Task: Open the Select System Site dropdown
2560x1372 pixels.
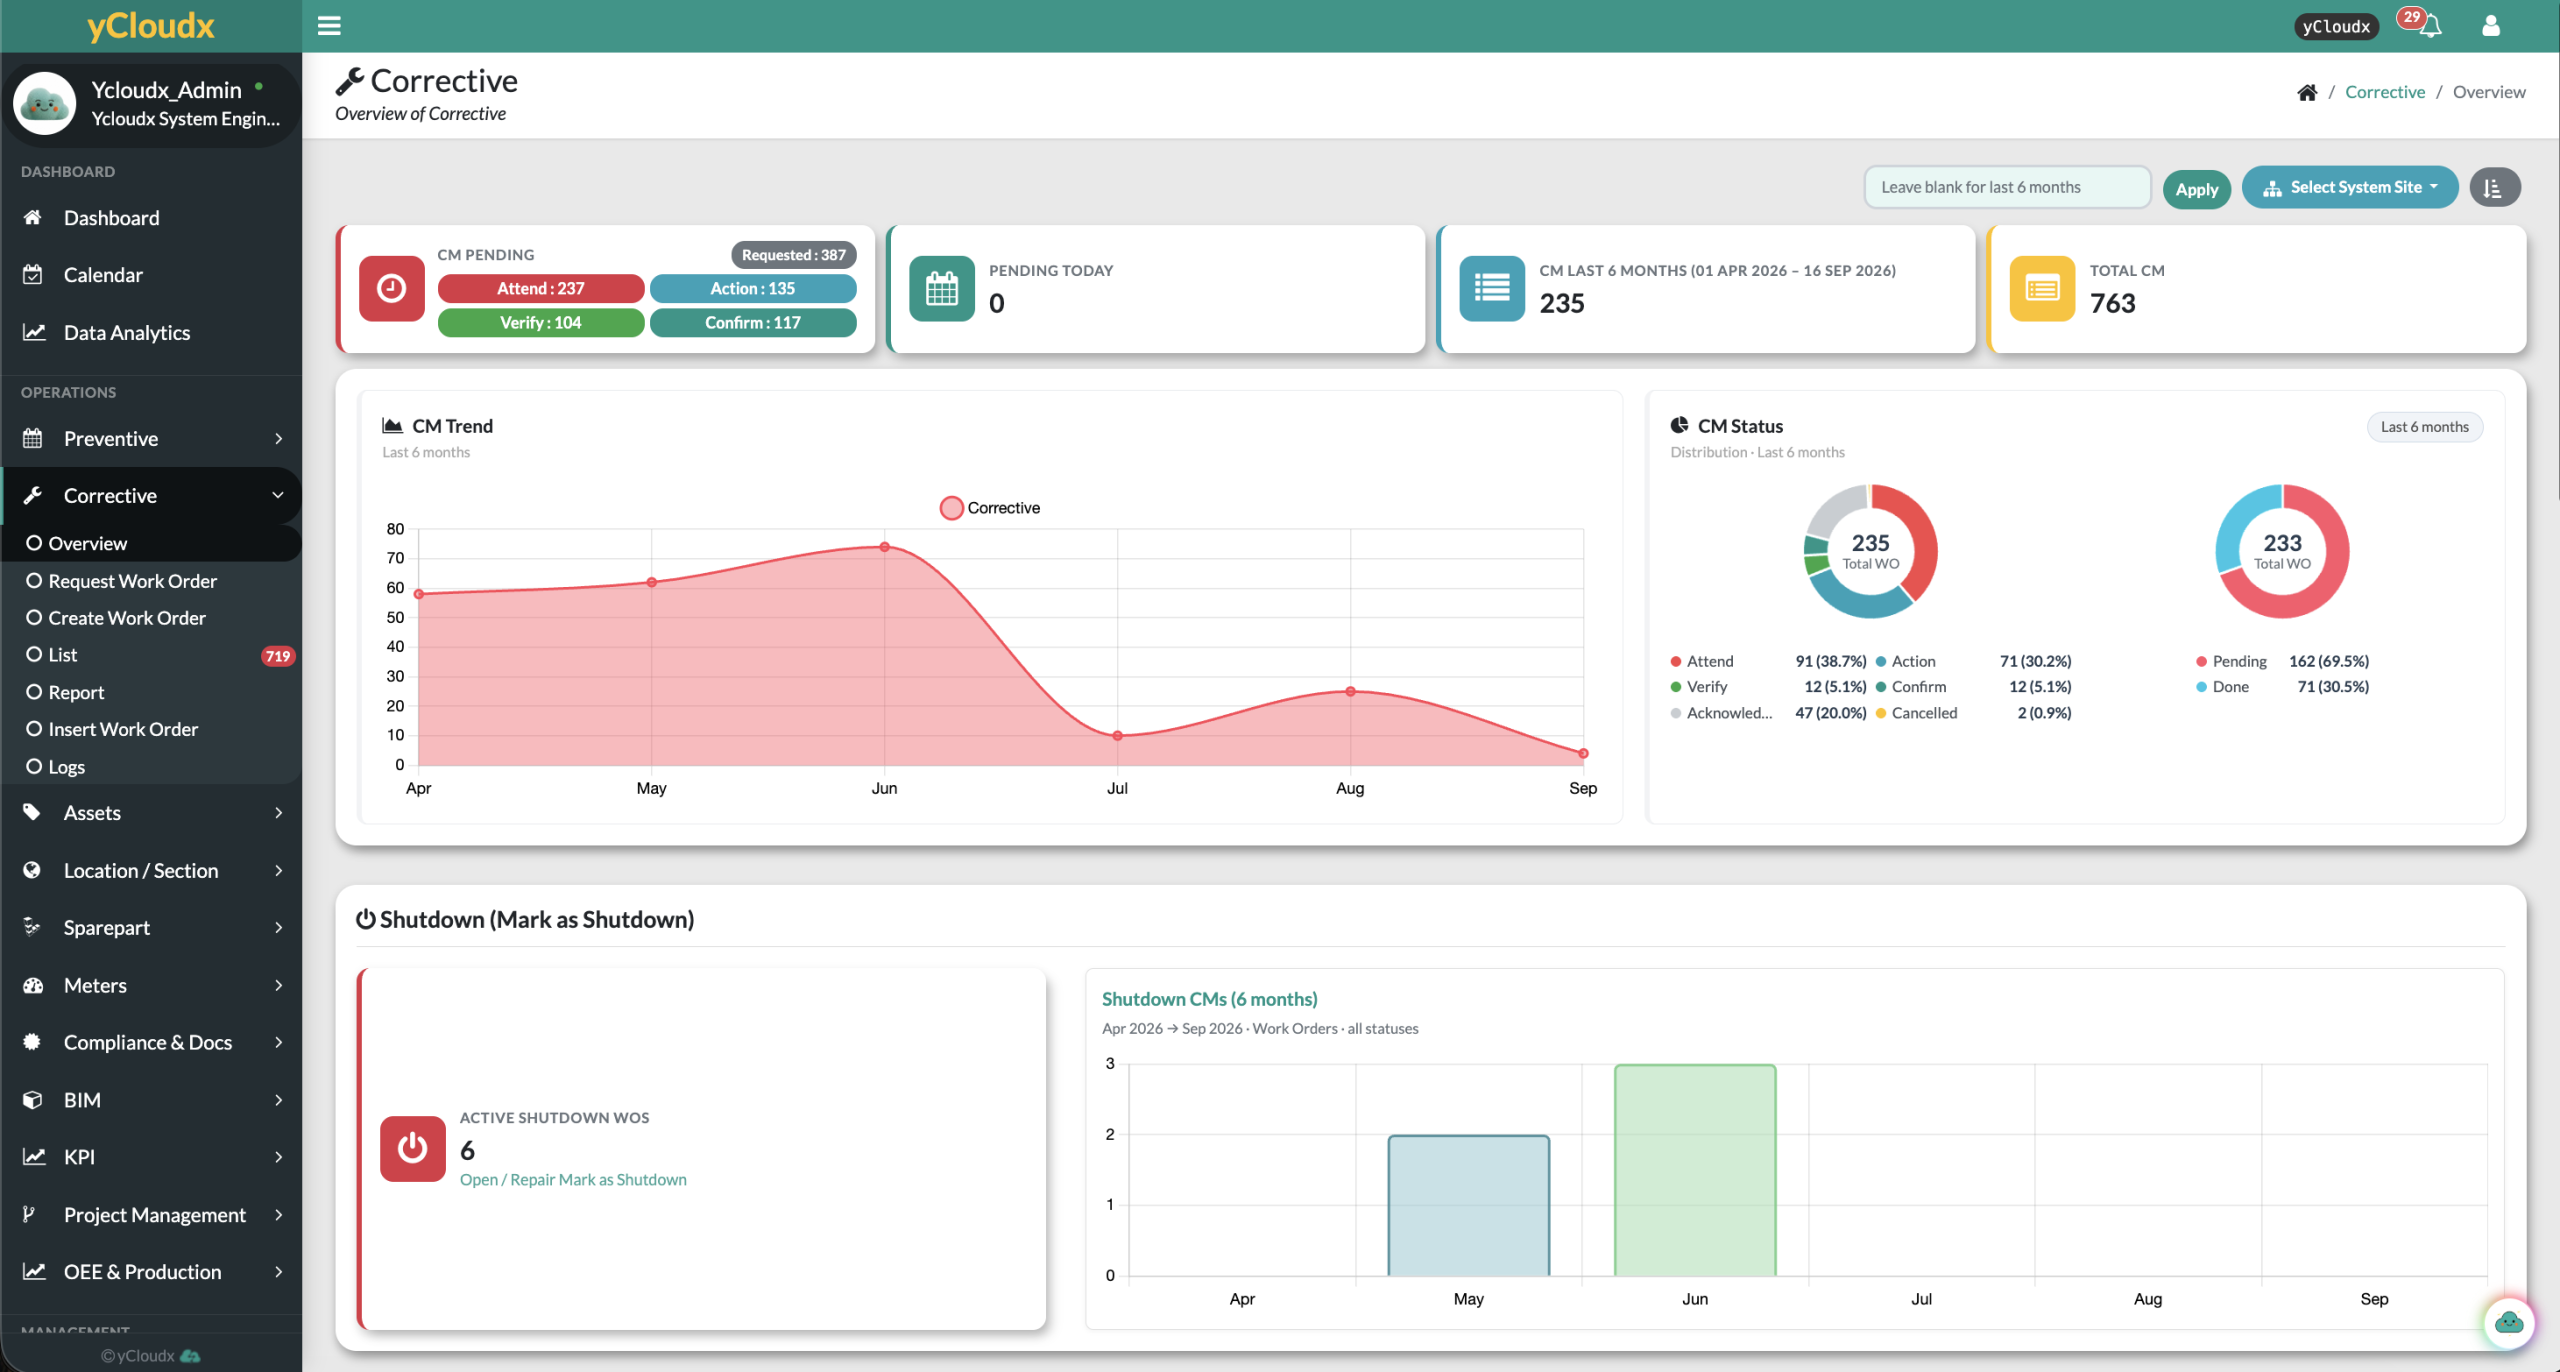Action: click(2350, 188)
